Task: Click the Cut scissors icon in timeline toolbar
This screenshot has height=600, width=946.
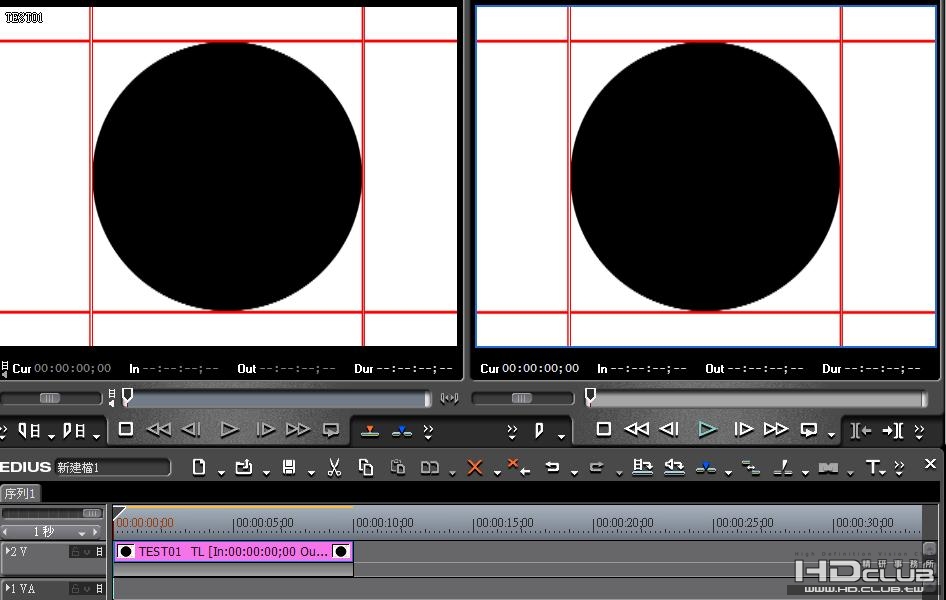Action: pyautogui.click(x=334, y=467)
